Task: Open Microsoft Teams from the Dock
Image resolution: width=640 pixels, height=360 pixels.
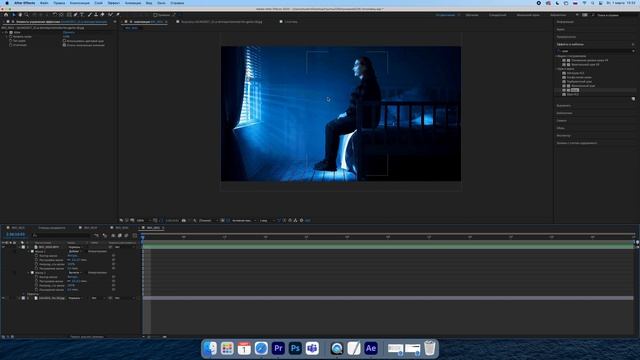Action: [312, 348]
